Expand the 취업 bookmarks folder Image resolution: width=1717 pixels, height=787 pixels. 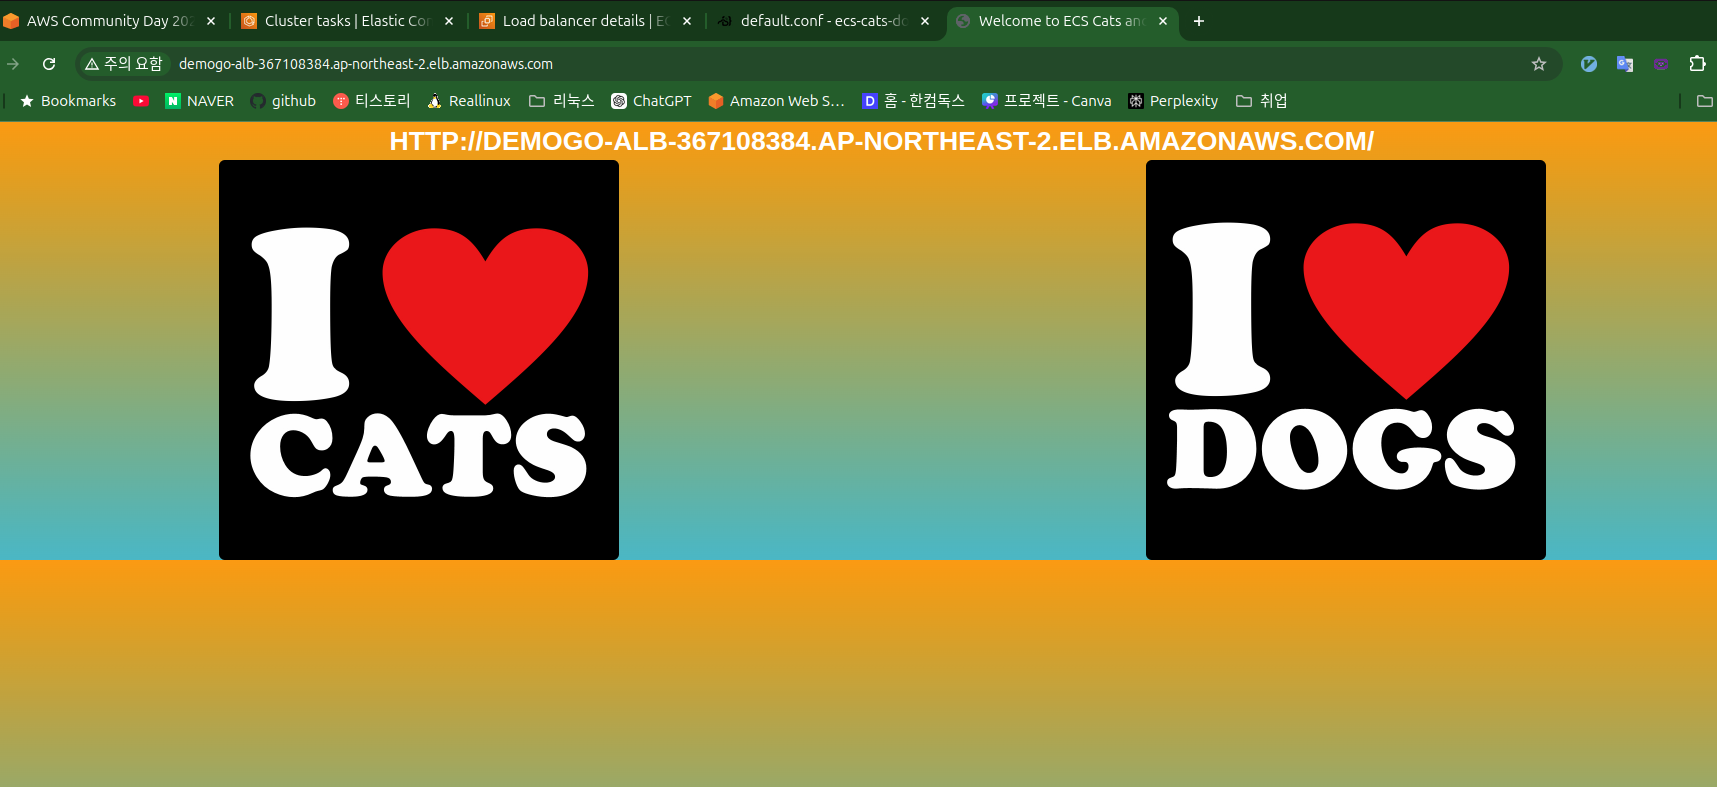1262,101
